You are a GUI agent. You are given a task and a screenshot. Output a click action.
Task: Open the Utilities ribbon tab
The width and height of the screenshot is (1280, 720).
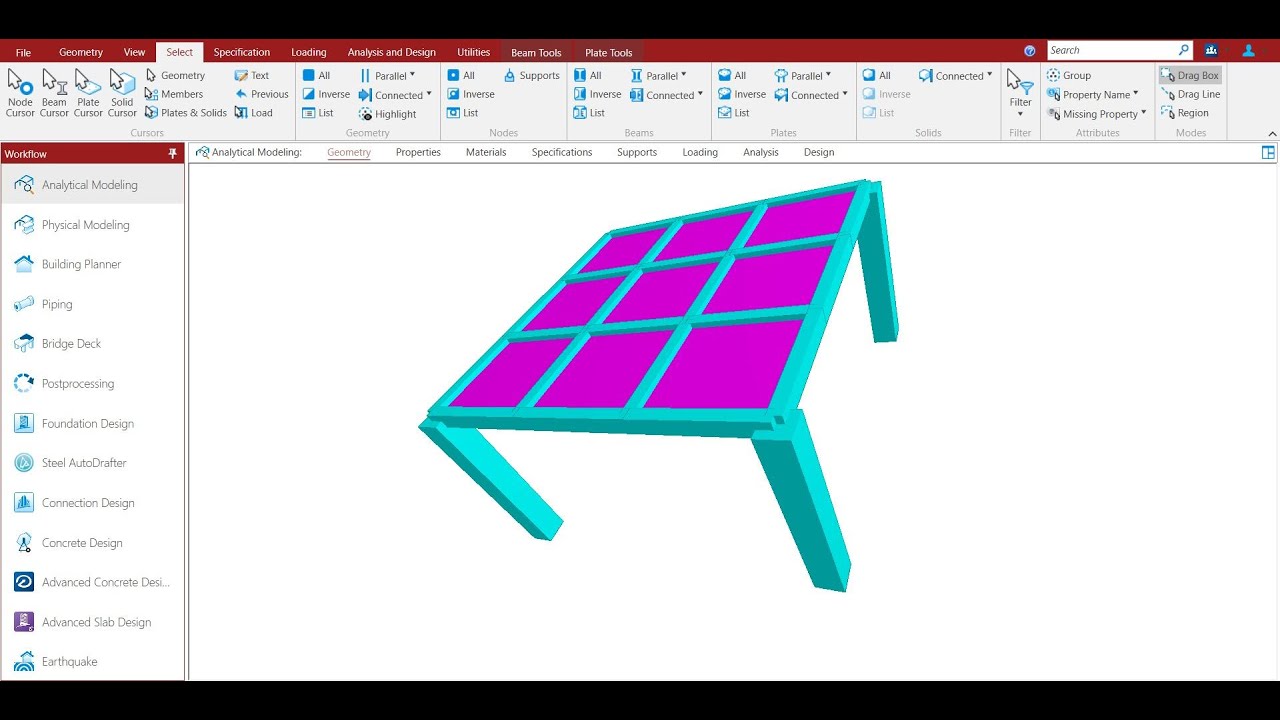(x=474, y=52)
